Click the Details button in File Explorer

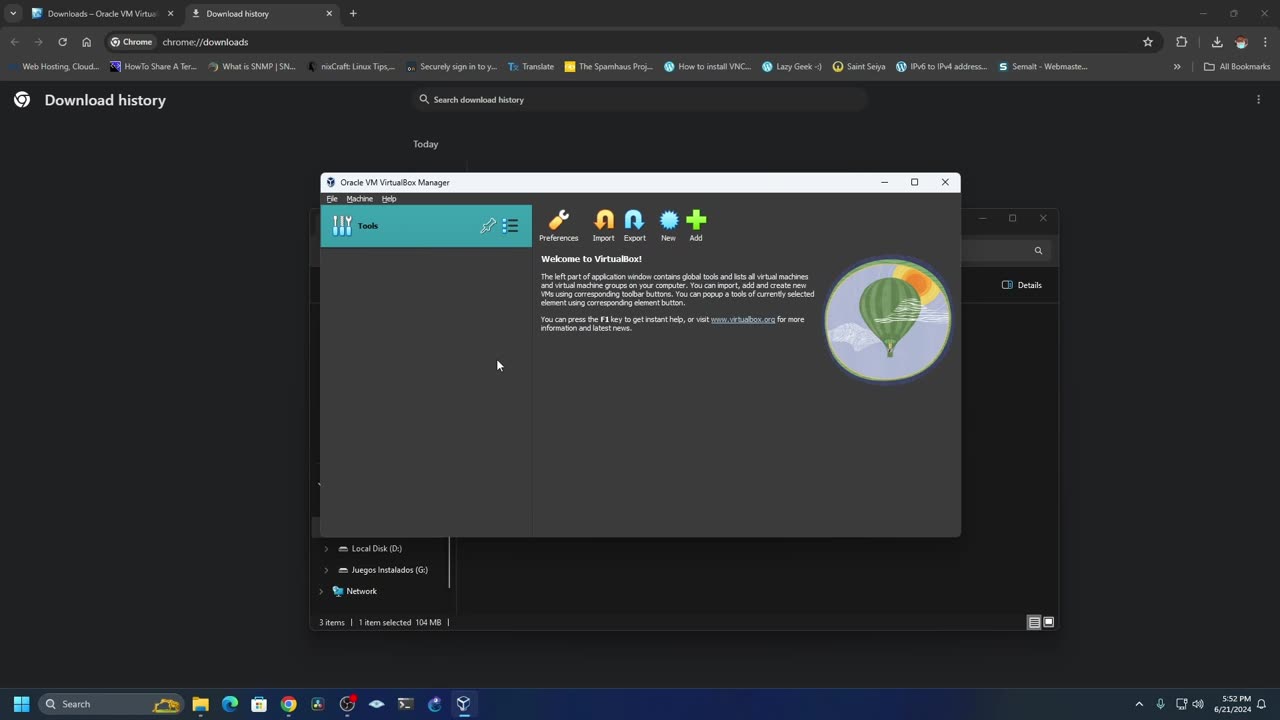tap(1022, 285)
